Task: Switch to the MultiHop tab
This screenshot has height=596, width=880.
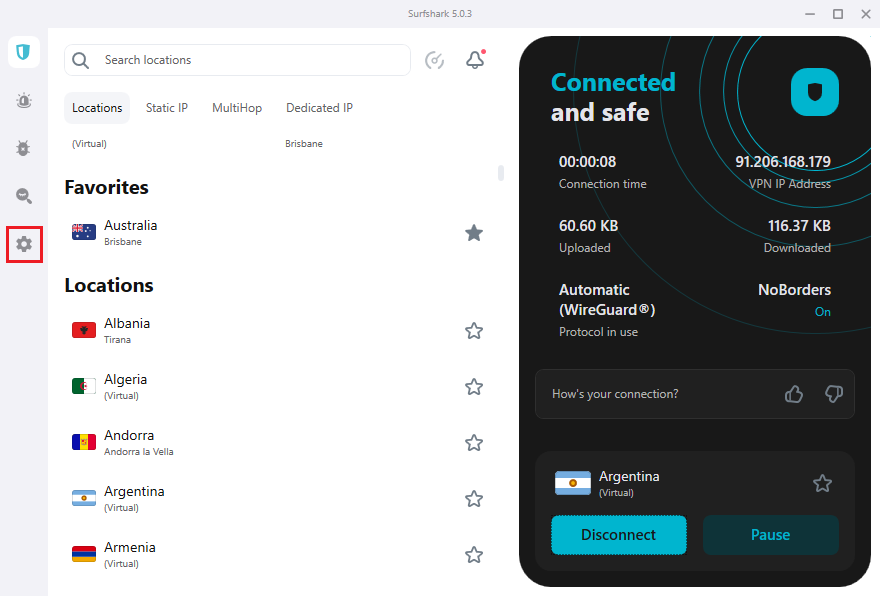Action: 237,108
